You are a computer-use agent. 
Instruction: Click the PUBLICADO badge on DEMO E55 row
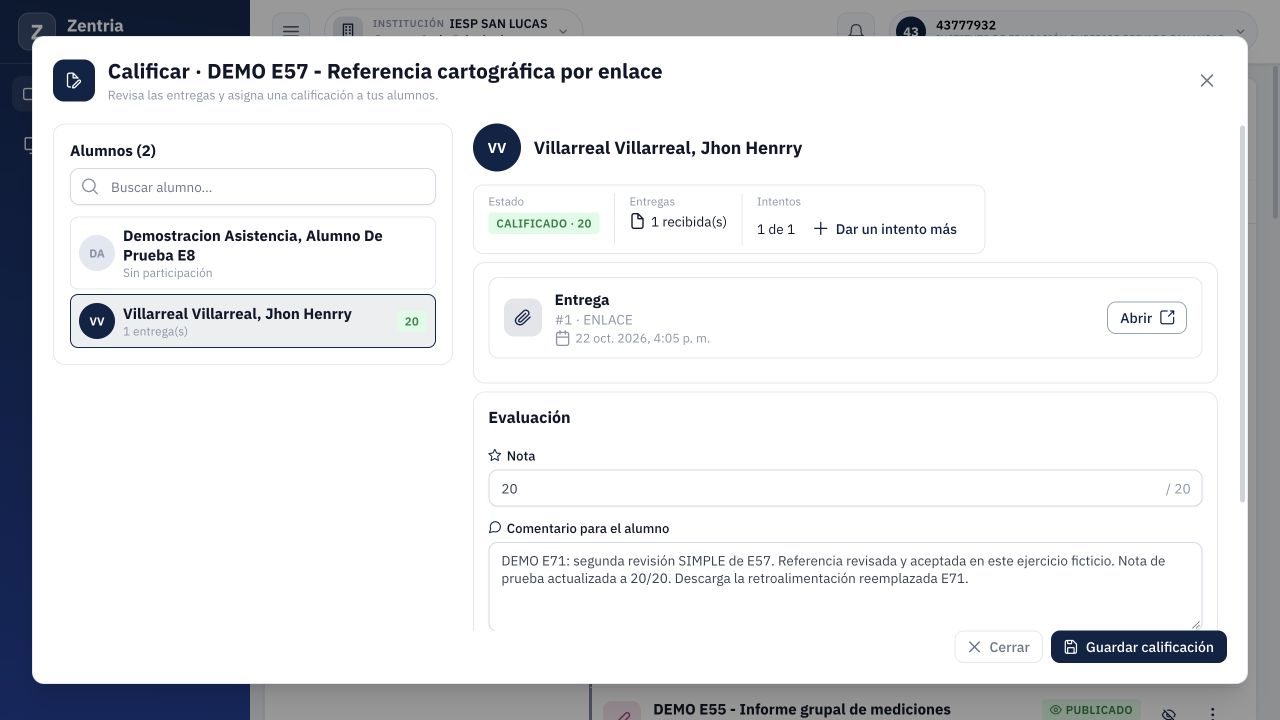(x=1091, y=710)
